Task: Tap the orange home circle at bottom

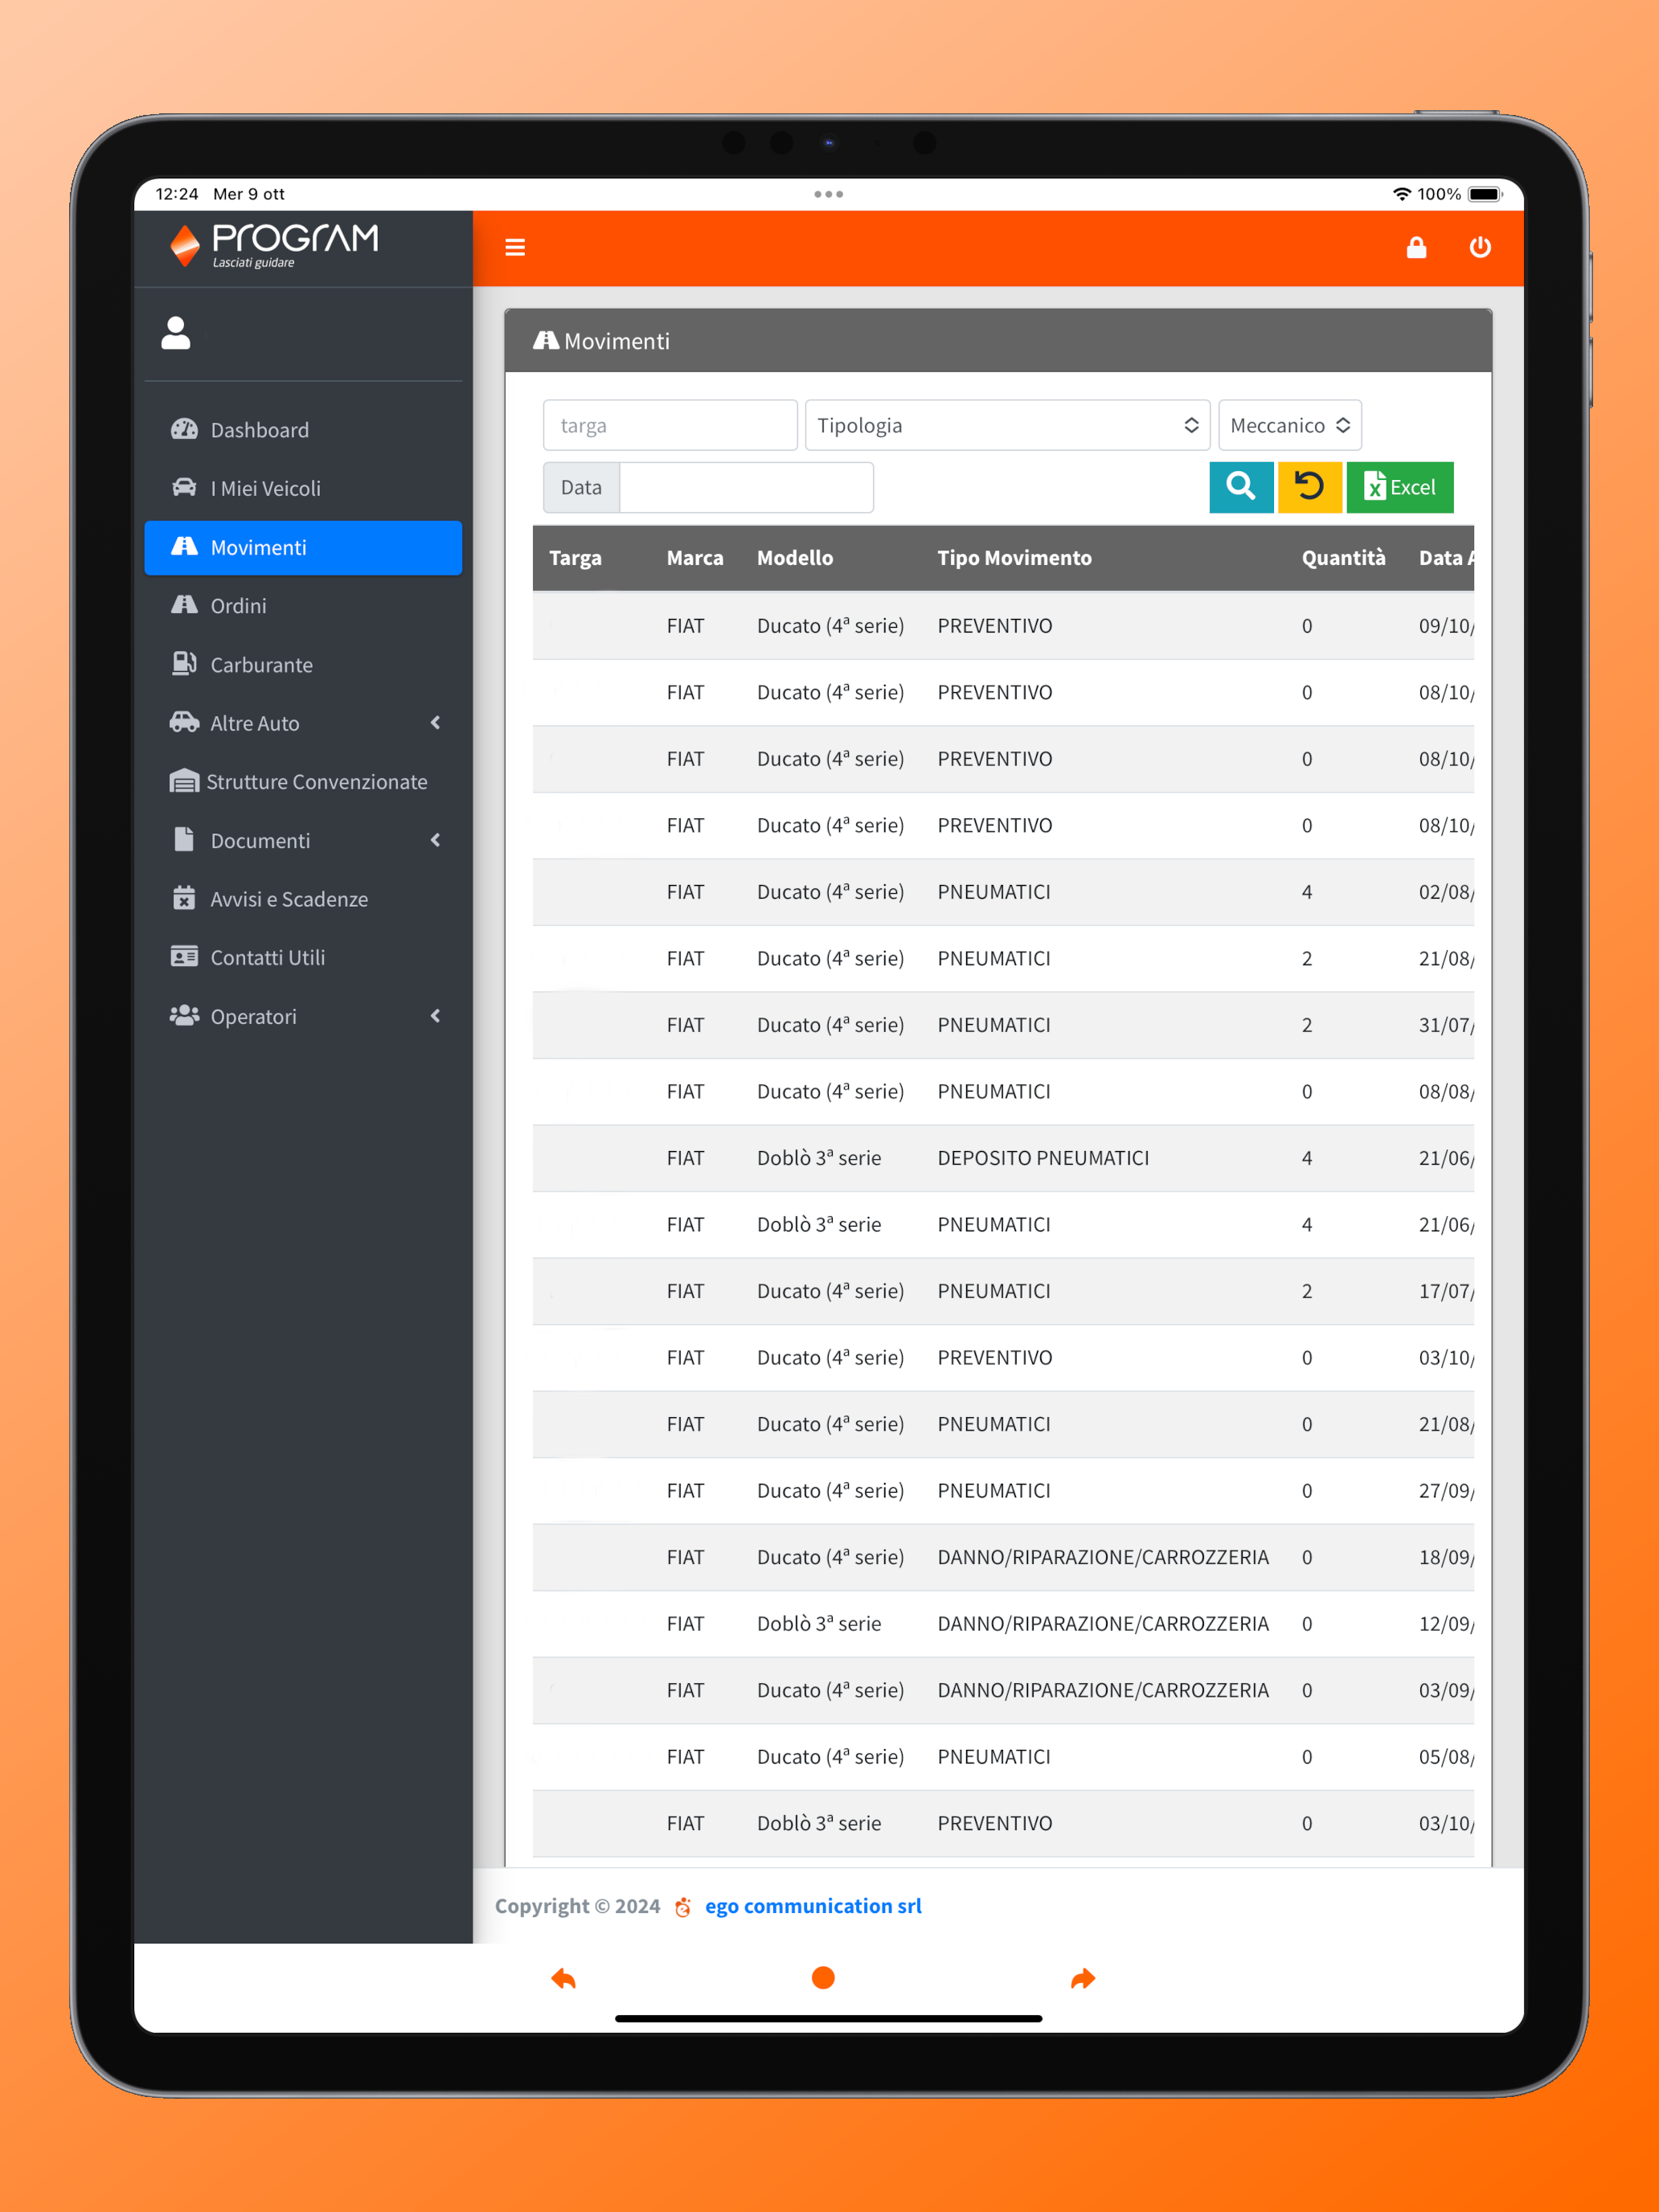Action: (x=823, y=1978)
